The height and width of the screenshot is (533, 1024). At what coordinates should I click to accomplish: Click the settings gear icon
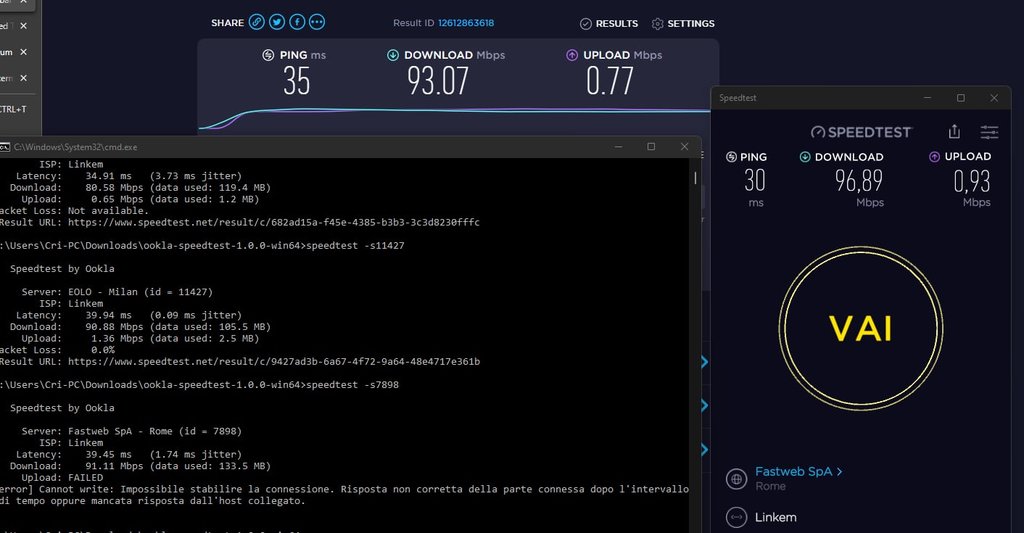(658, 24)
